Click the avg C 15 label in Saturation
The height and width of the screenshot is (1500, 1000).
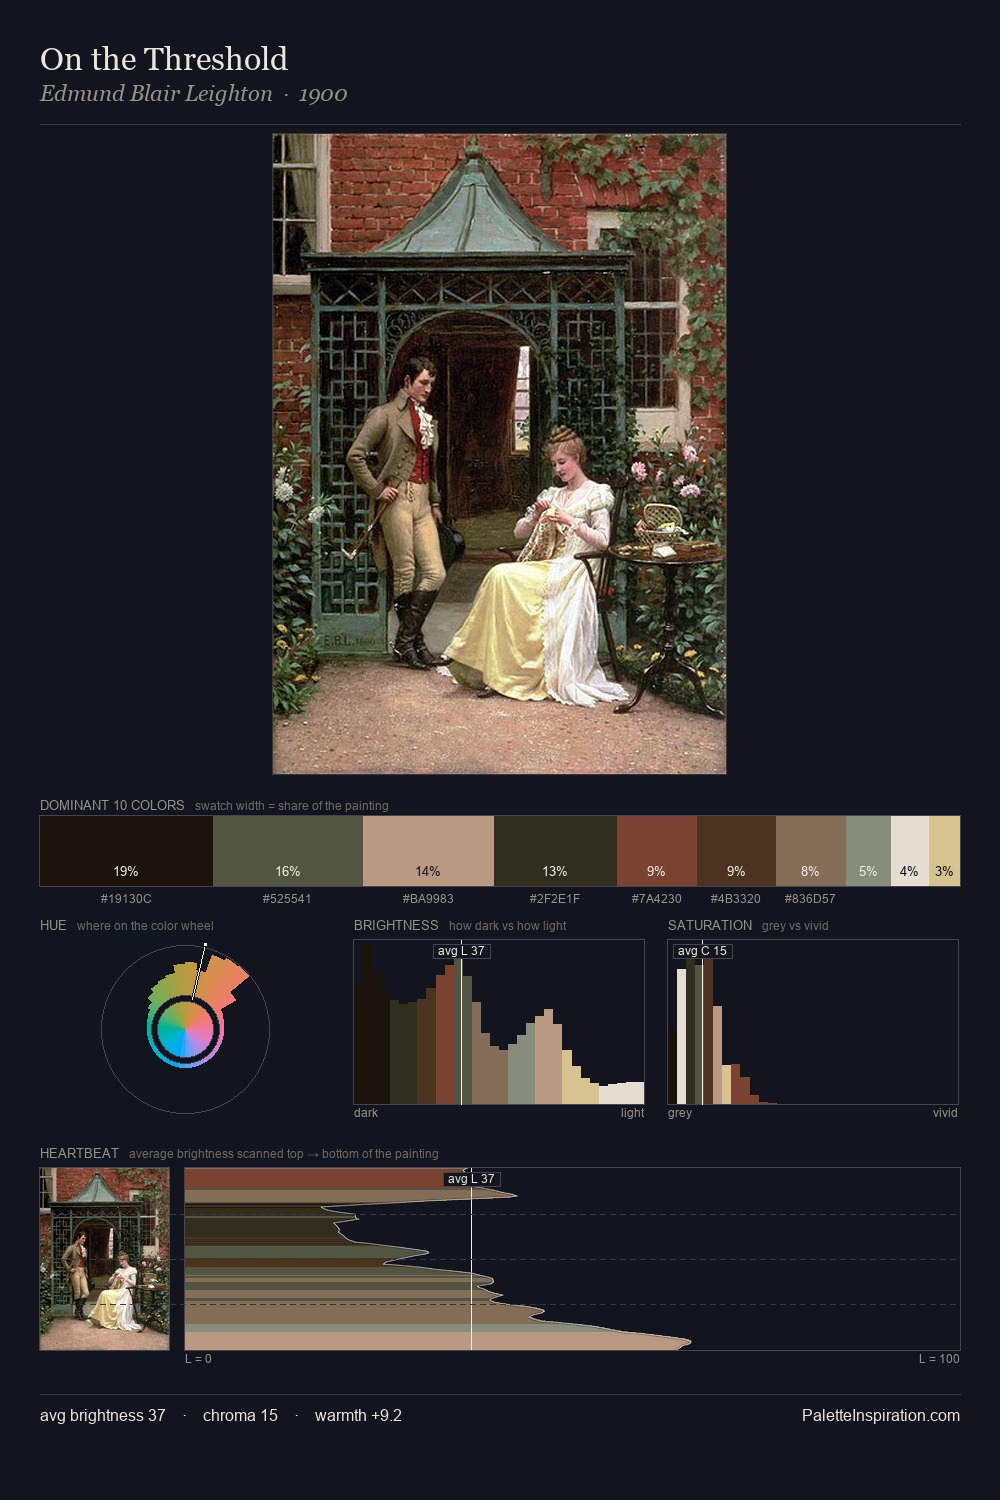(x=702, y=951)
